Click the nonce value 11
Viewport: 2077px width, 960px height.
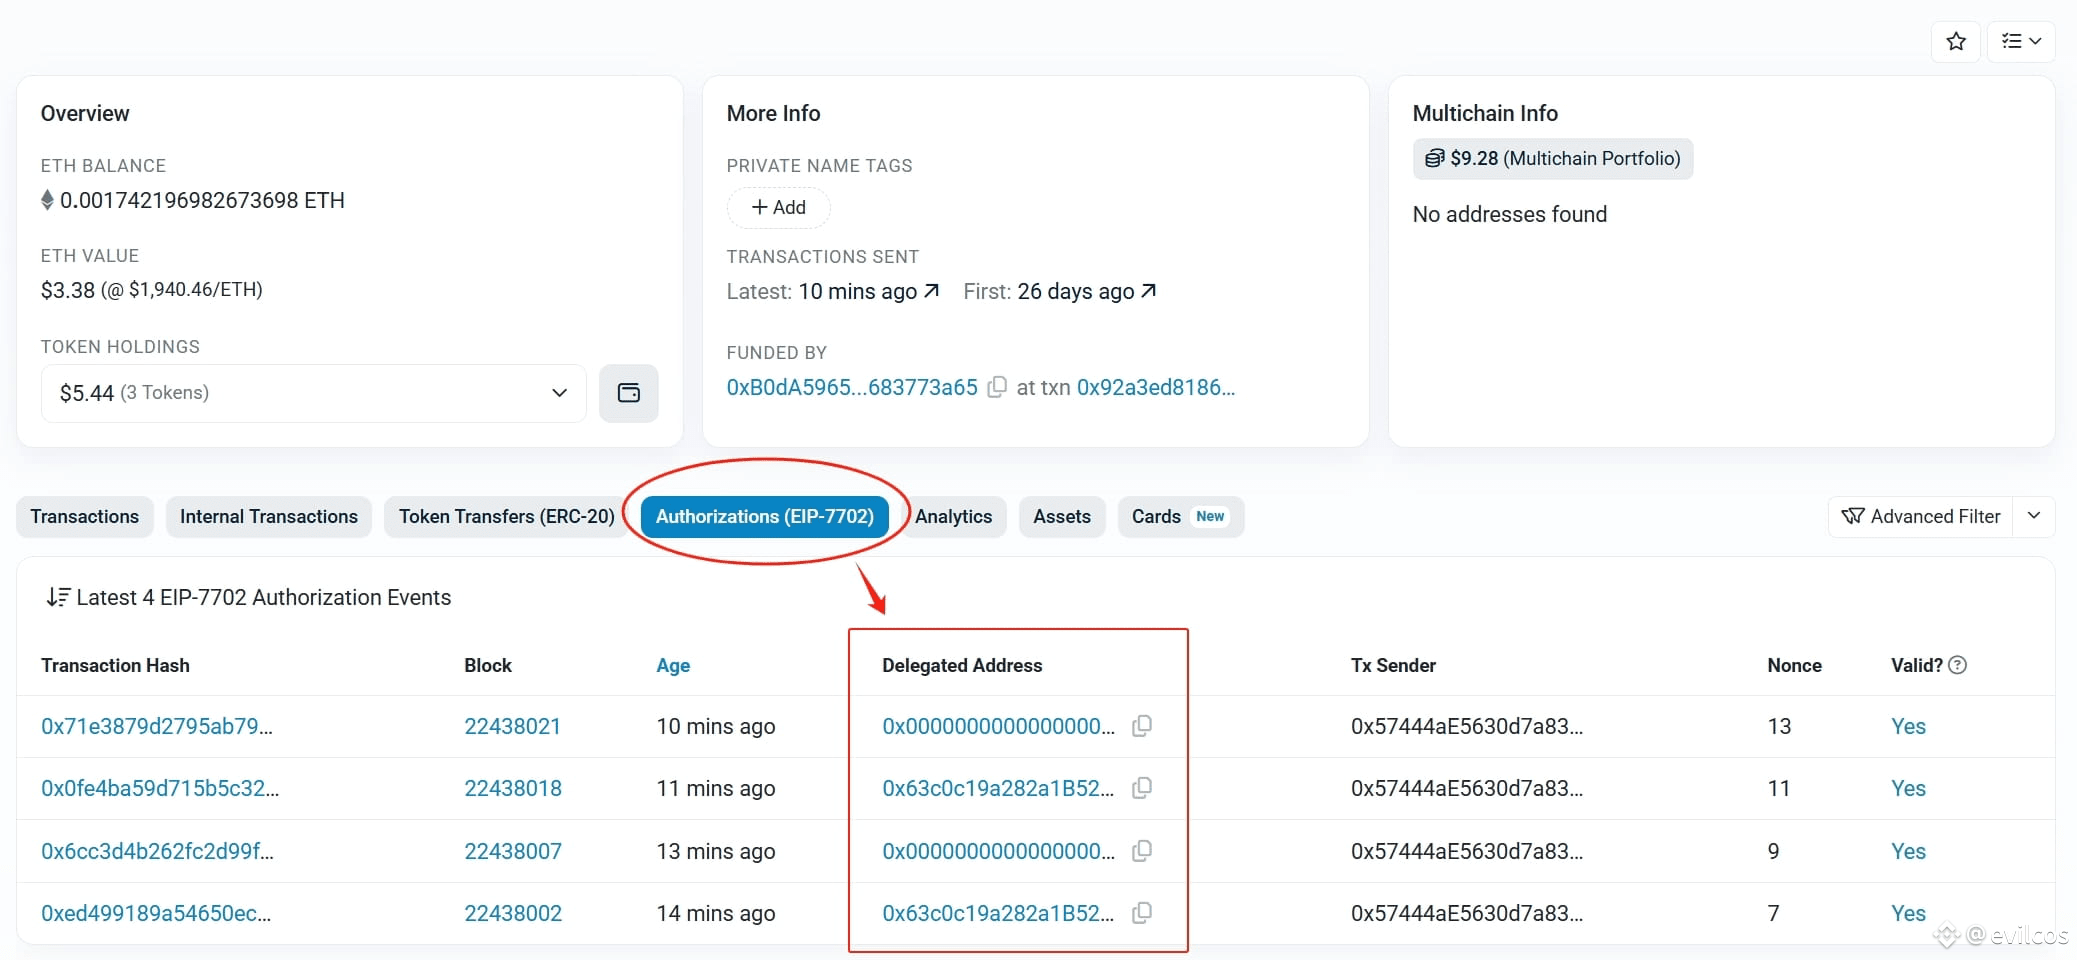[x=1779, y=788]
